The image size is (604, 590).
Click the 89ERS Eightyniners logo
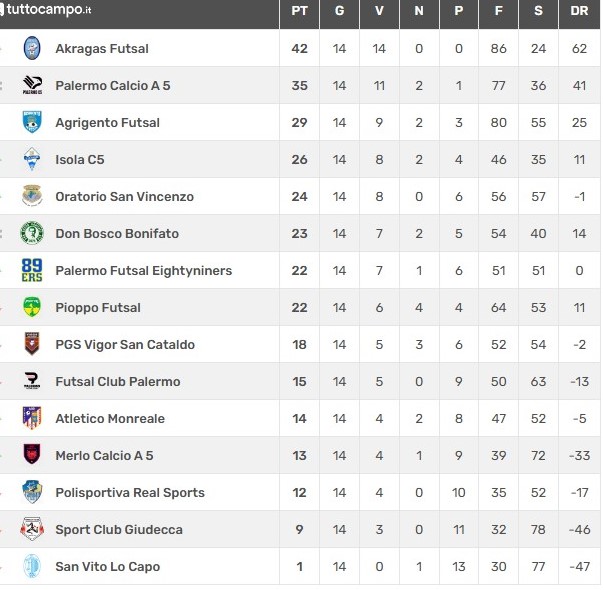[32, 270]
